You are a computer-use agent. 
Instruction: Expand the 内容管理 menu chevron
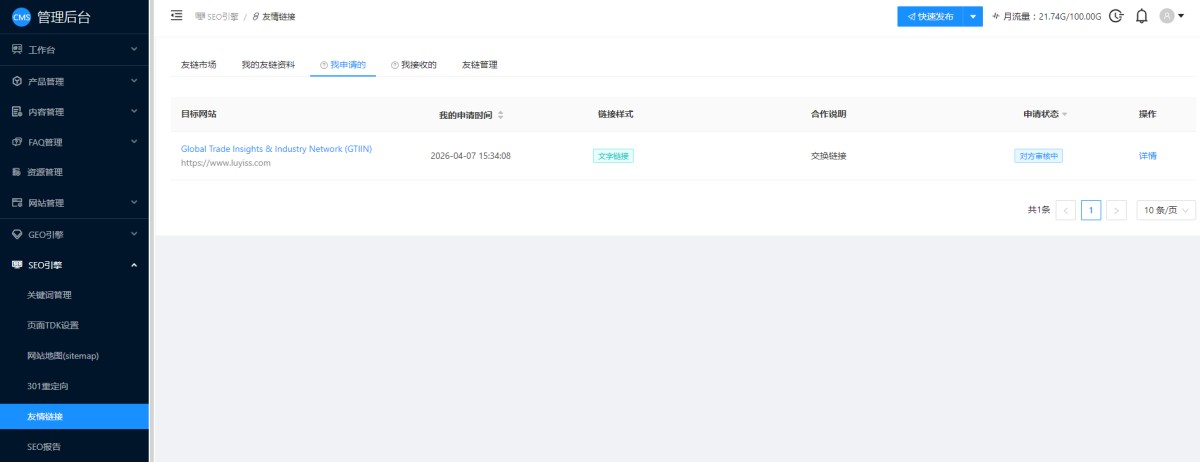[x=134, y=111]
